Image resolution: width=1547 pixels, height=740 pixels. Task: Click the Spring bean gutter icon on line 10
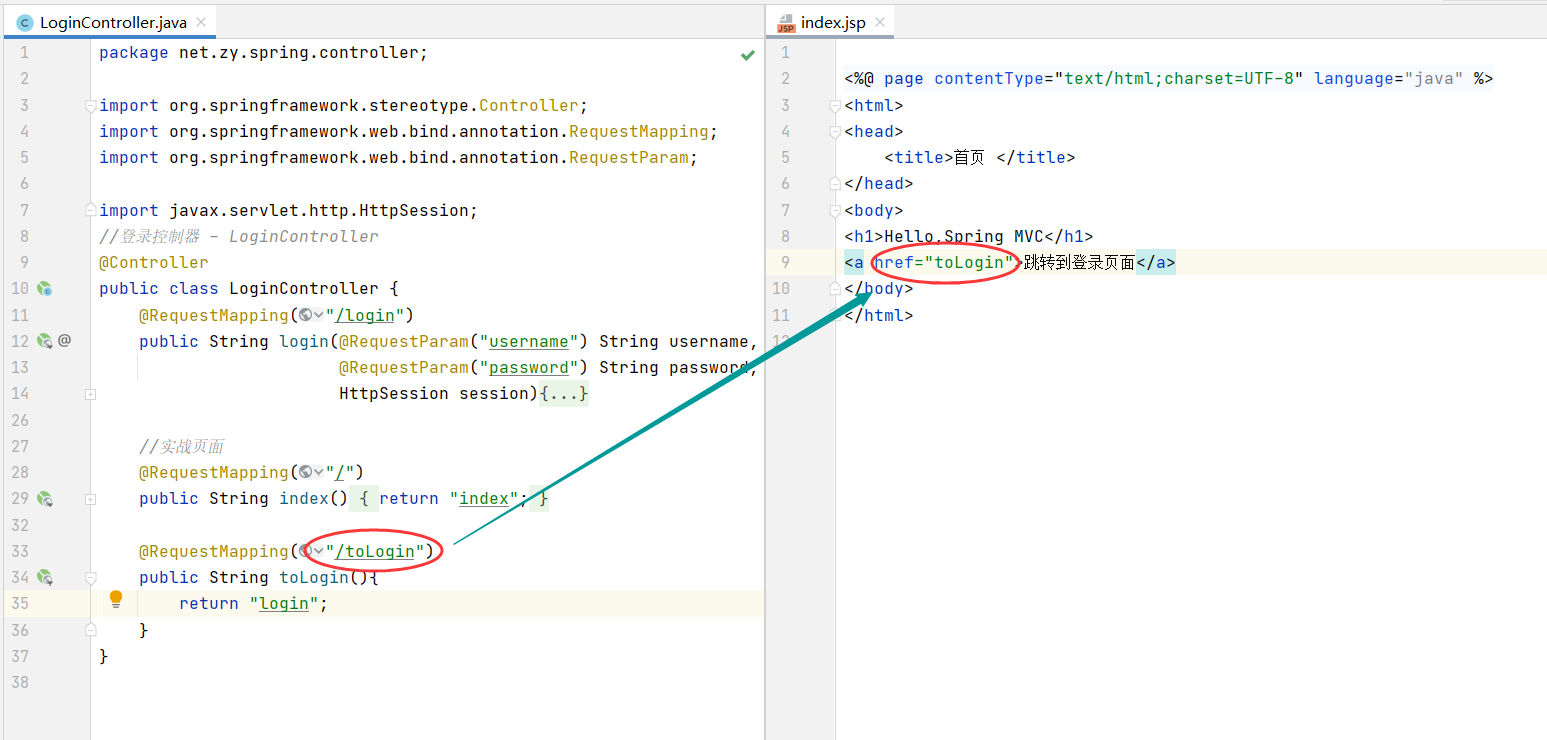44,289
